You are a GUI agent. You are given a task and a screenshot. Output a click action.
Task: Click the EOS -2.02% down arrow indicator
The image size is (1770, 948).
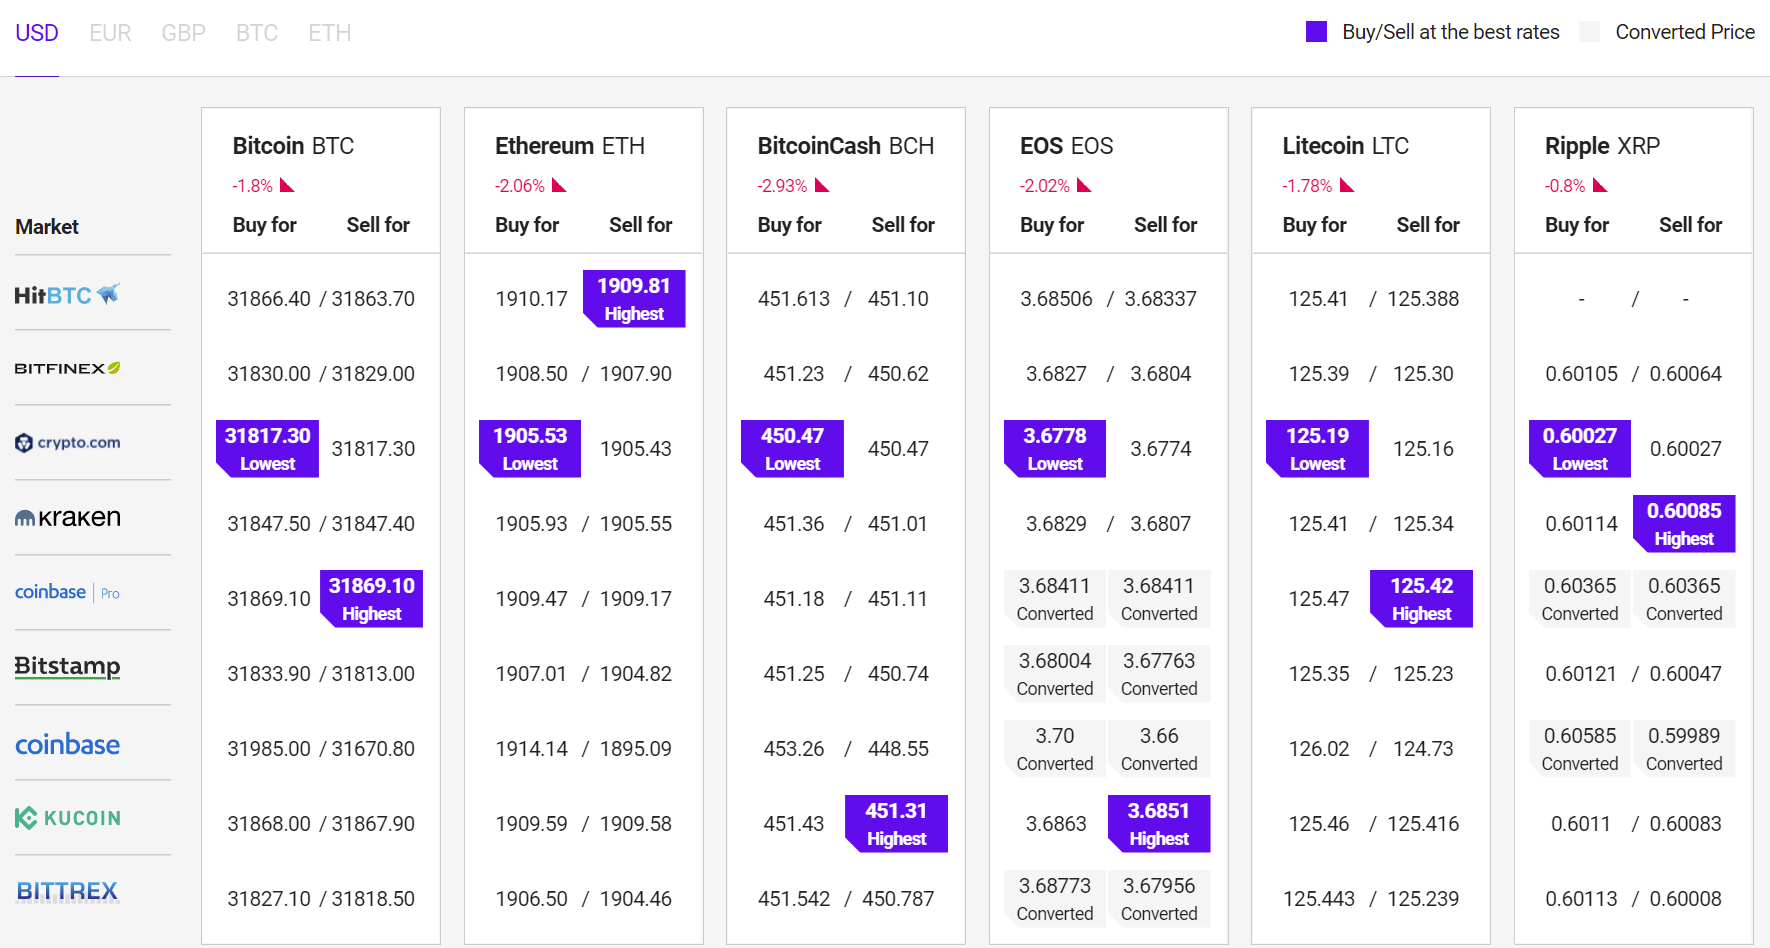pyautogui.click(x=1084, y=185)
